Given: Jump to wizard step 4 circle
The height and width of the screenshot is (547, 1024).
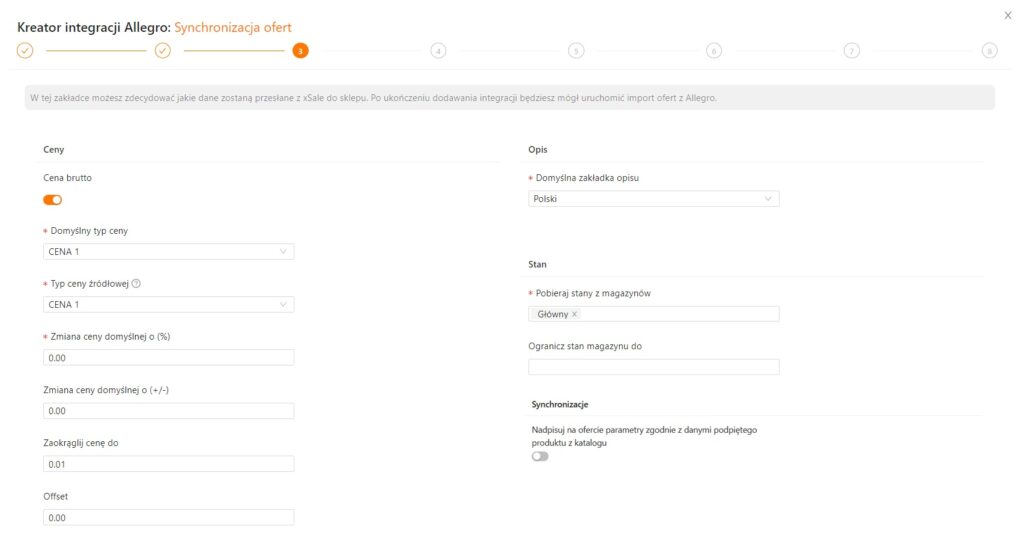Looking at the screenshot, I should pos(438,51).
